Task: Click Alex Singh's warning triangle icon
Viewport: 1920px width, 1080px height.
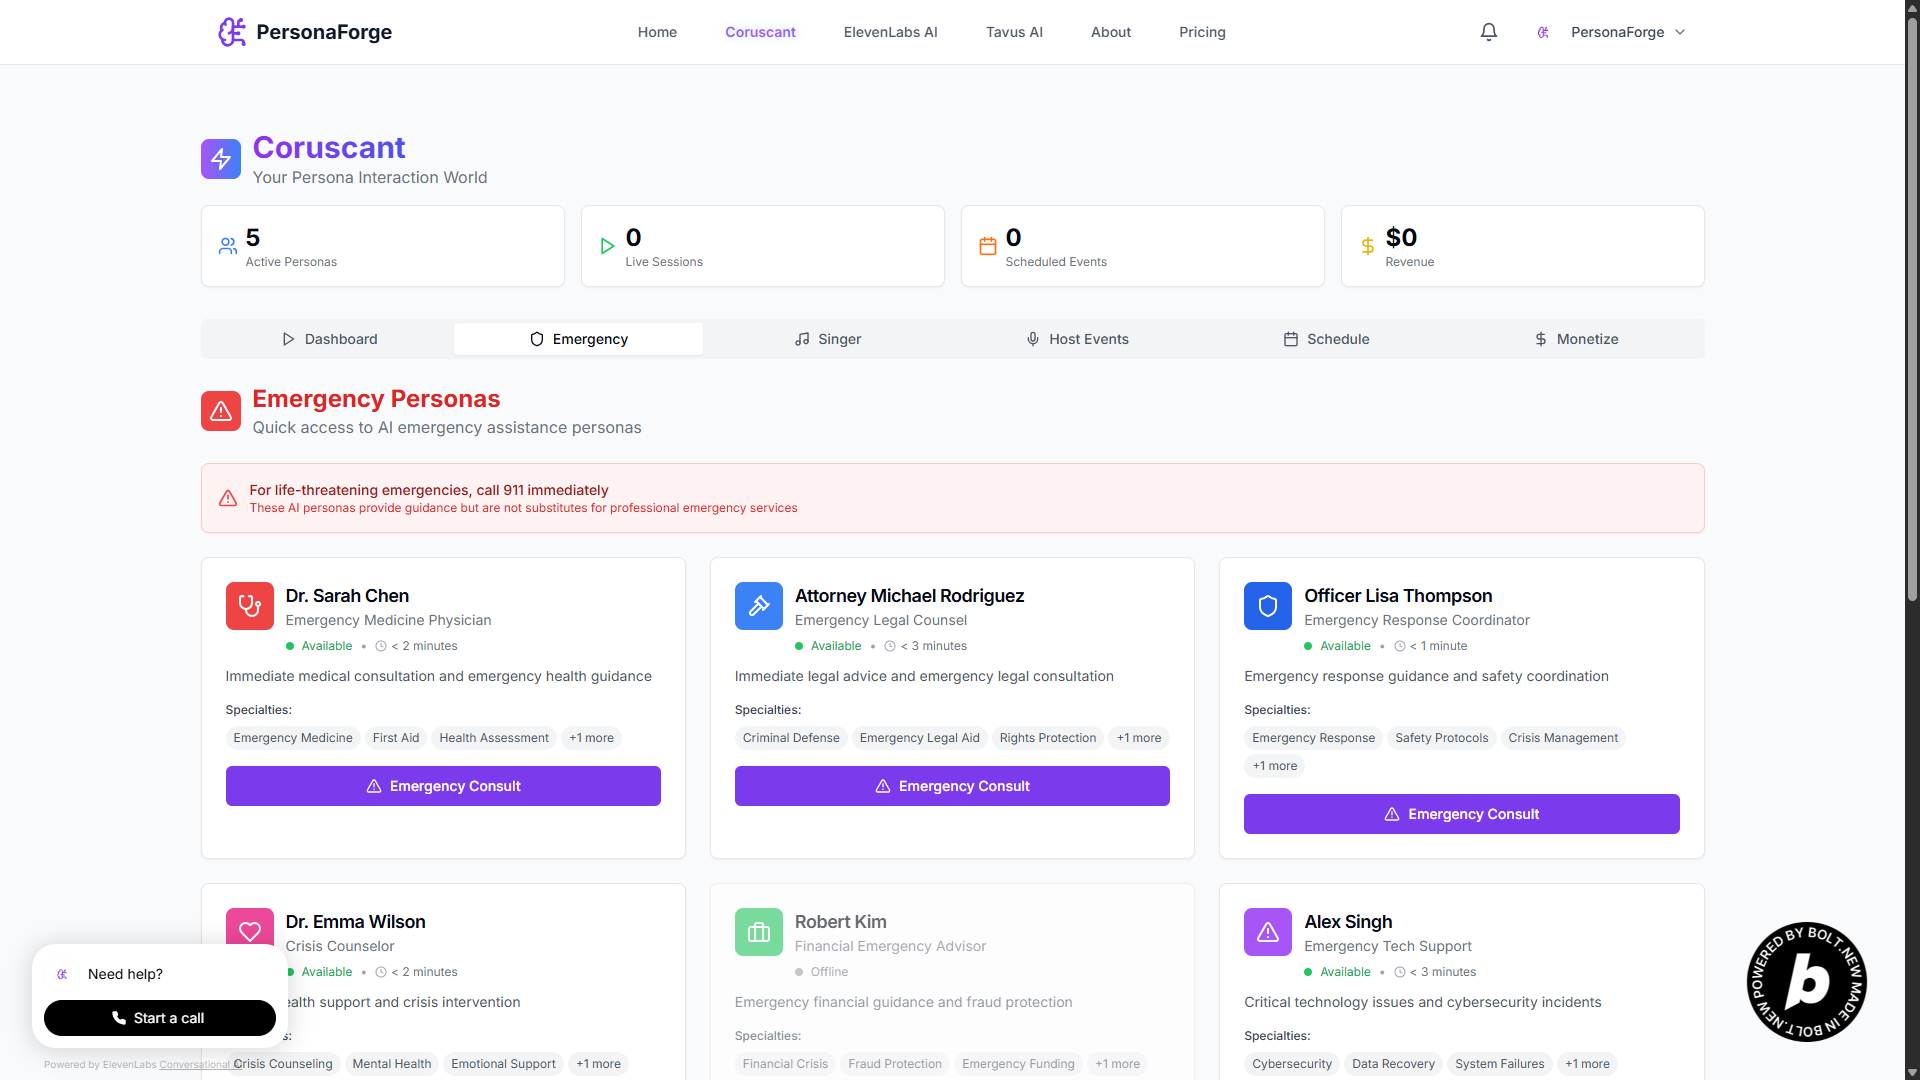Action: [x=1267, y=932]
